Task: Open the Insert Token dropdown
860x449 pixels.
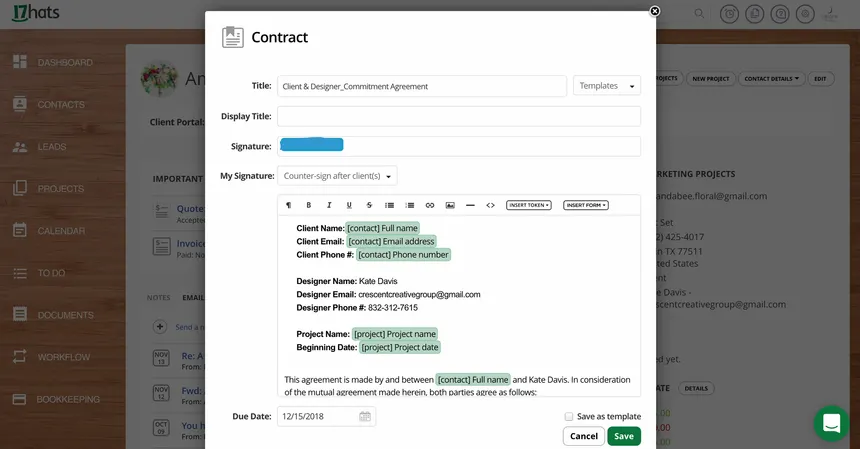Action: [x=529, y=205]
